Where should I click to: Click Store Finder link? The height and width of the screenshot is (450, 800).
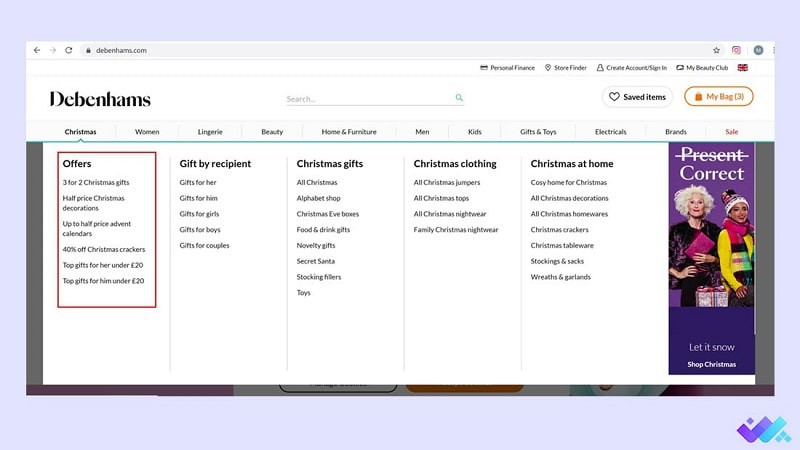(x=565, y=68)
